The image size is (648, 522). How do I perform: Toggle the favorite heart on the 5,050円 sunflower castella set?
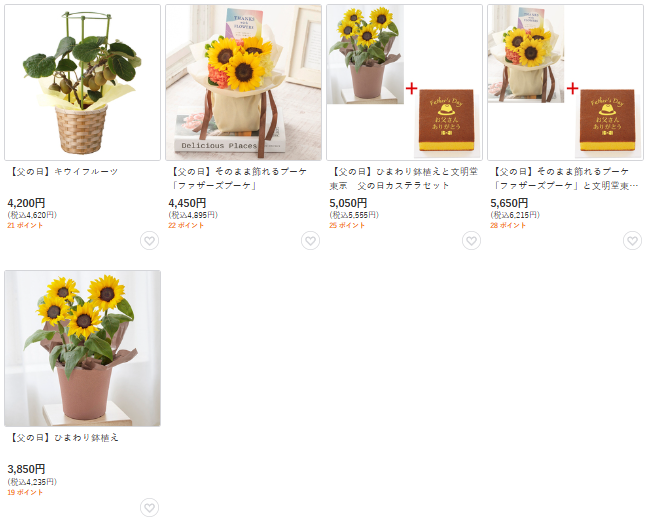(472, 240)
